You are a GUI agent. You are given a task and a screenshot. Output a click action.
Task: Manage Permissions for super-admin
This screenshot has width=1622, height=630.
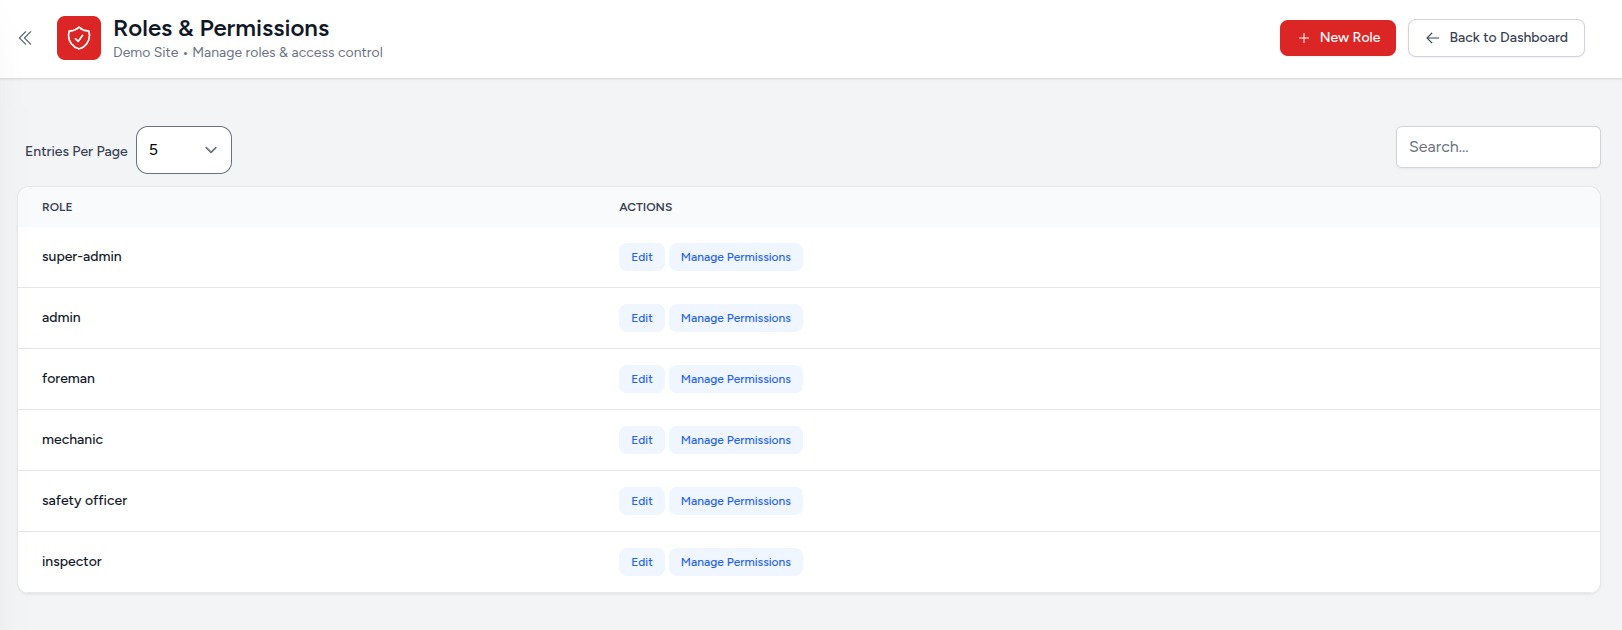(x=735, y=257)
